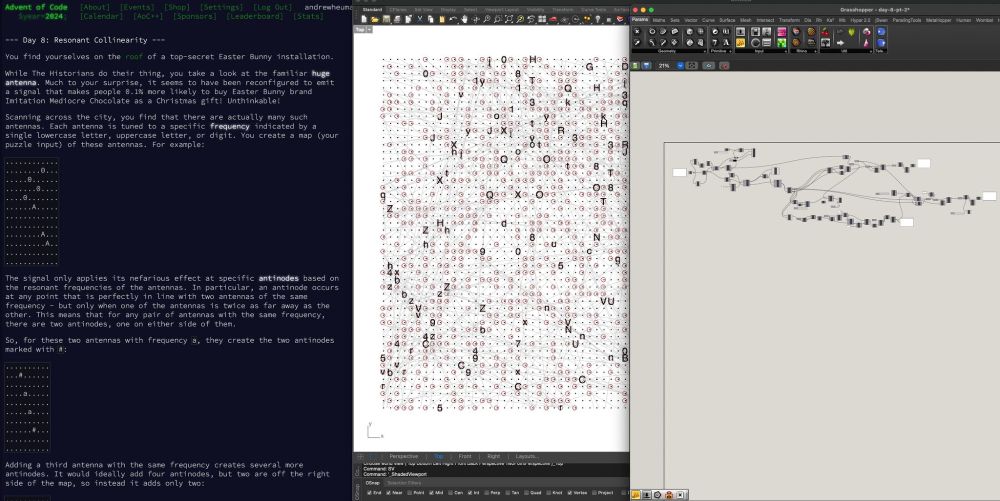
Task: Switch to the Front viewport tab
Action: pos(465,456)
